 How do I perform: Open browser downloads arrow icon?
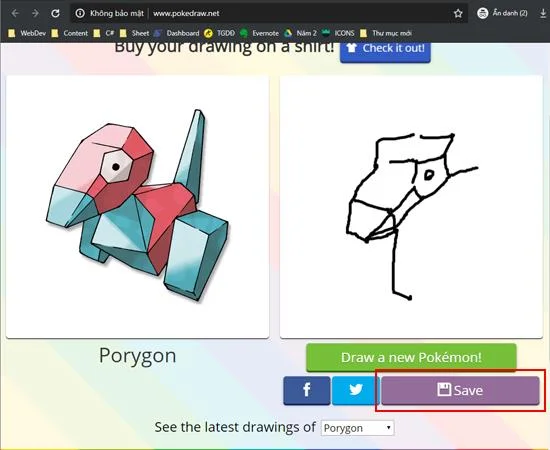point(543,13)
